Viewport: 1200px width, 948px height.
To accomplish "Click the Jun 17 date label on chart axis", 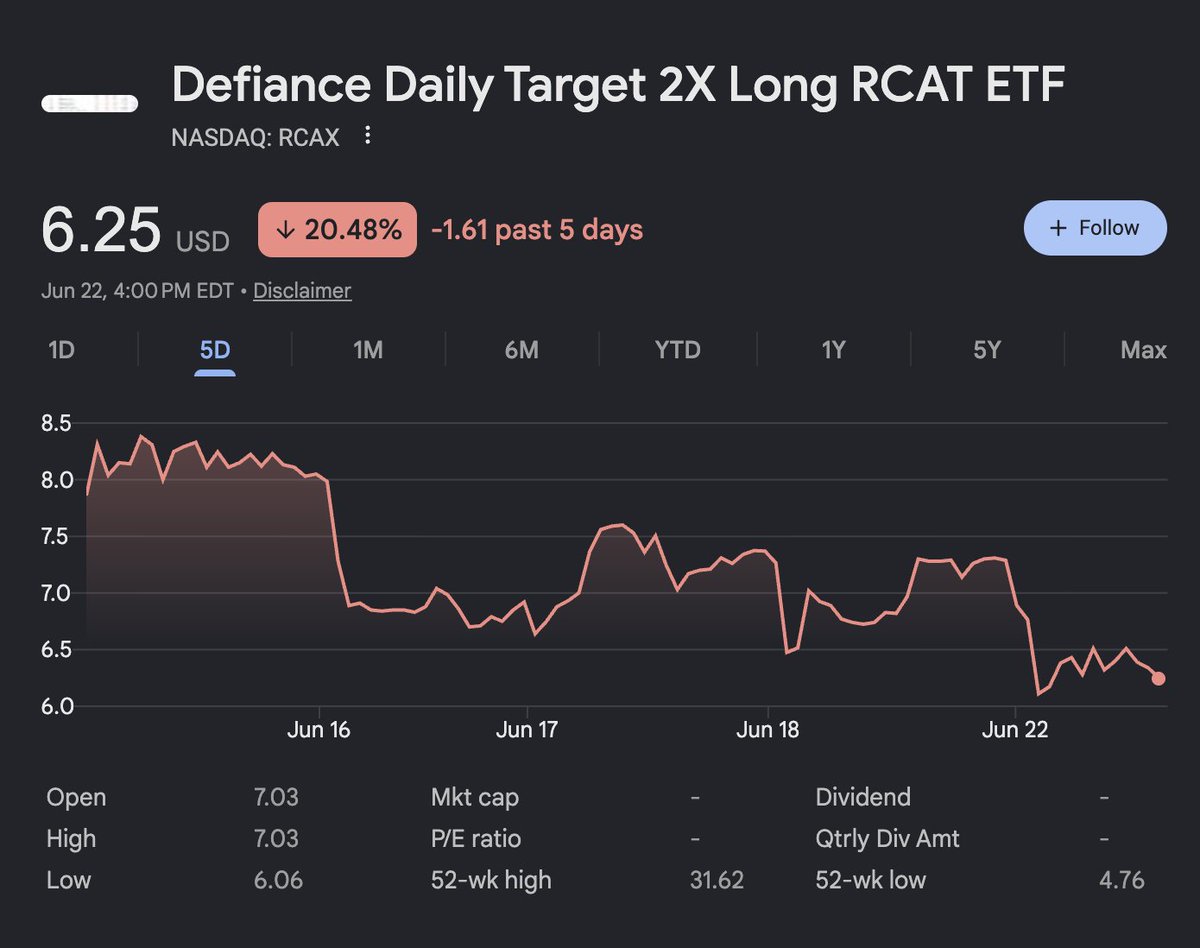I will [526, 730].
